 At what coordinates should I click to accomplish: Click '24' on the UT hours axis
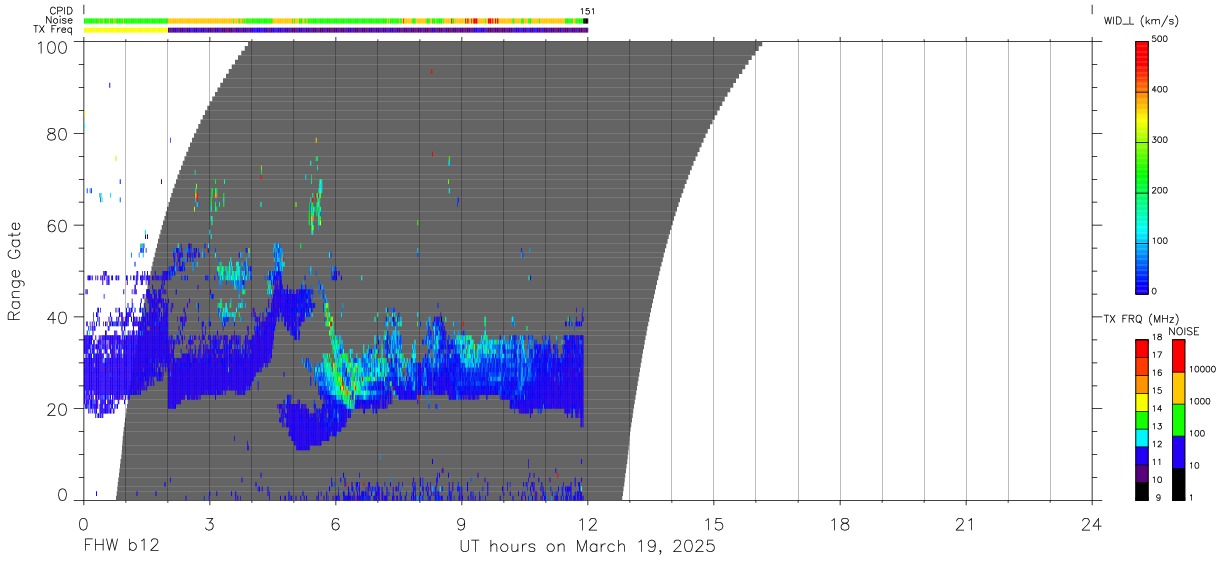(x=1092, y=523)
